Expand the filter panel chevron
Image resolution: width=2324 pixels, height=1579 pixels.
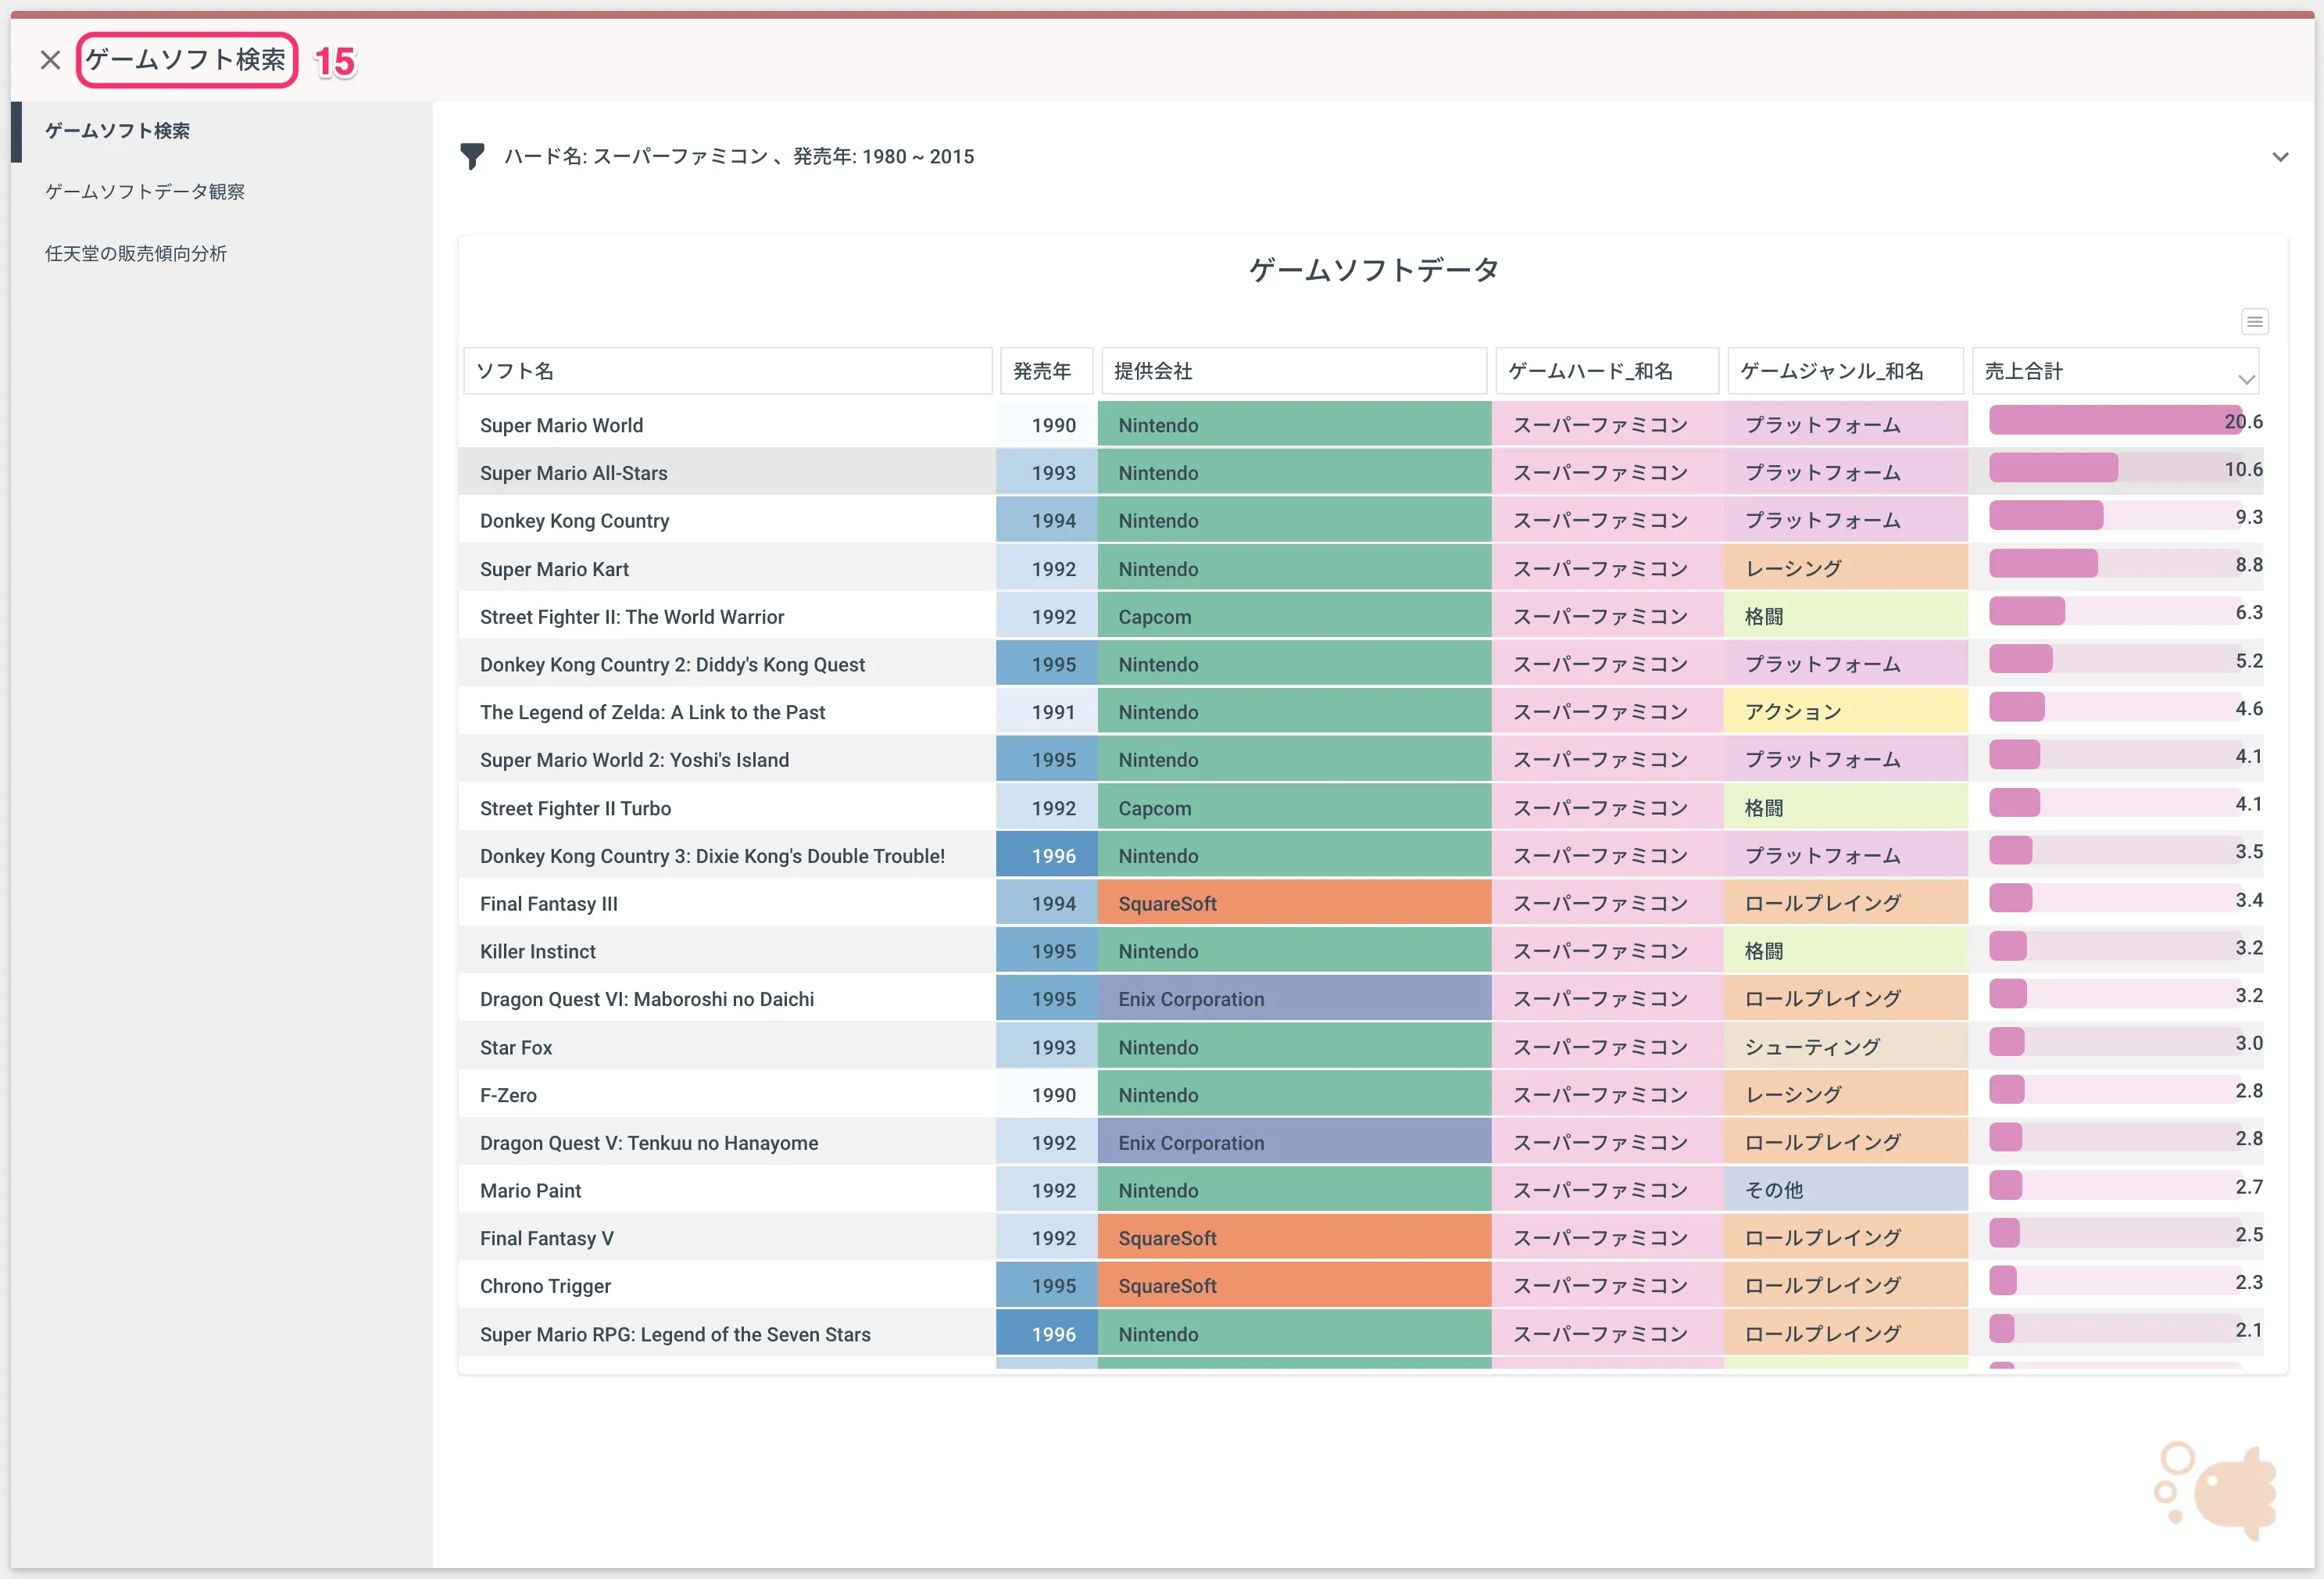(2280, 157)
